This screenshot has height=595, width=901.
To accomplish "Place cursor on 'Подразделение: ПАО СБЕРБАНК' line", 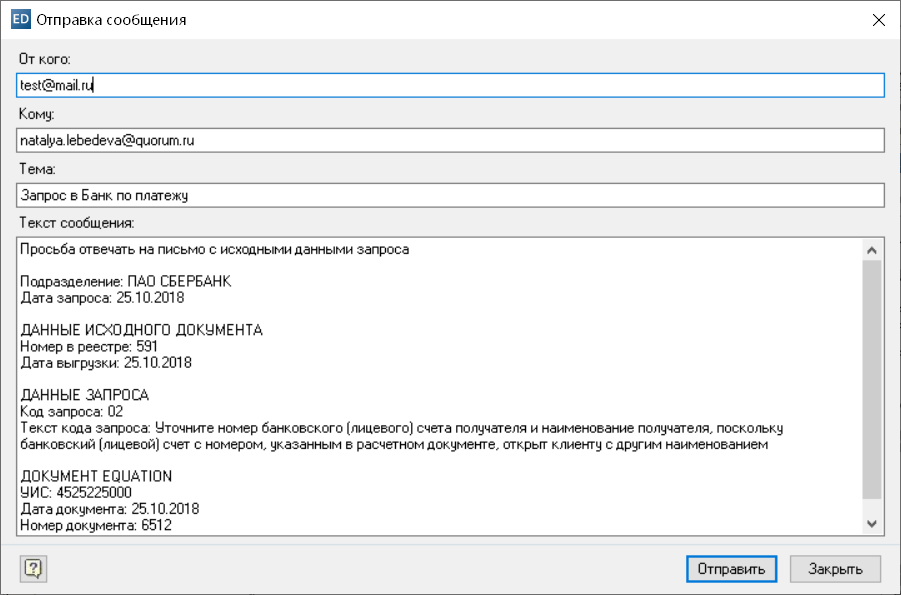I will coord(126,282).
